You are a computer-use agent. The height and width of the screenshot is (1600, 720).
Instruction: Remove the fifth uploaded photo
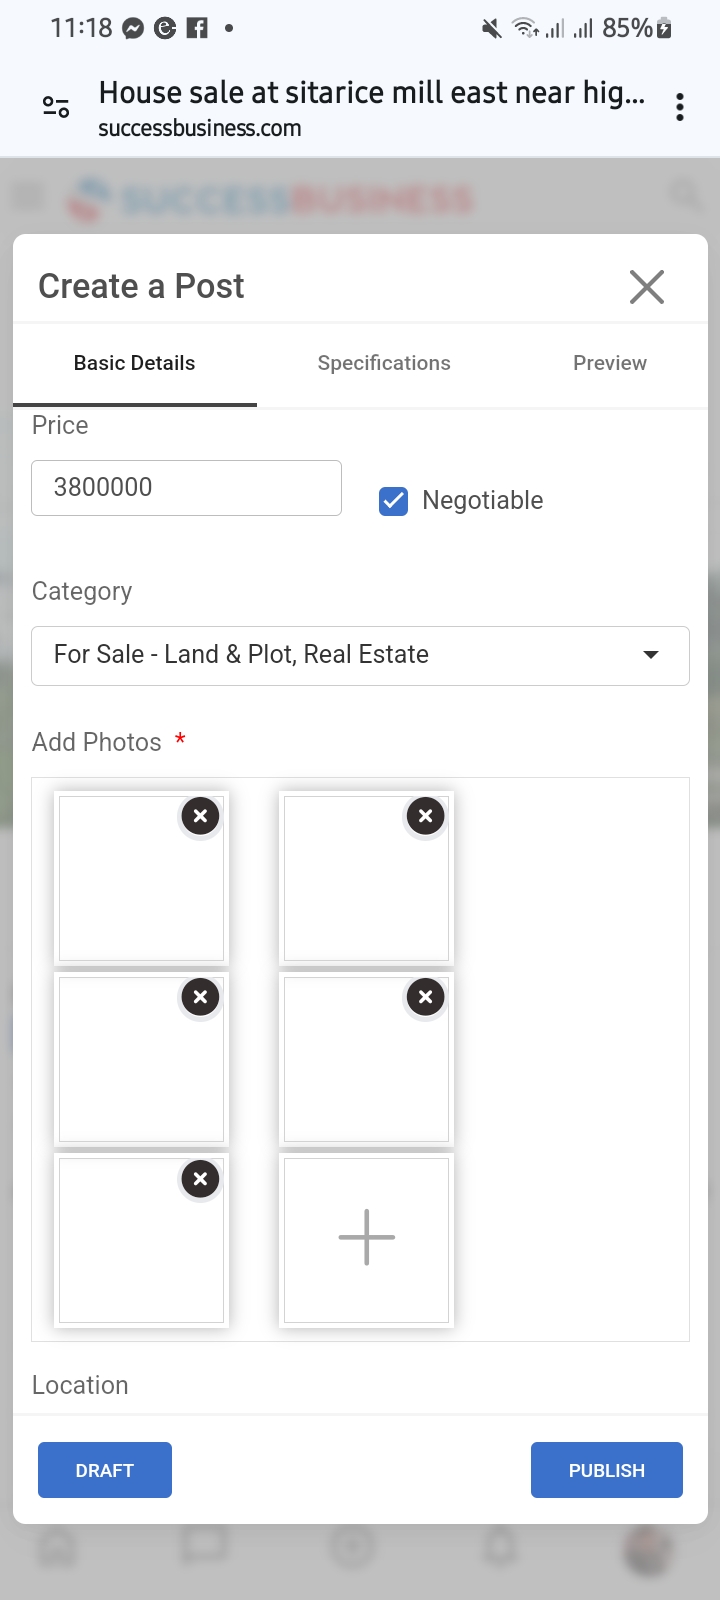[x=200, y=1179]
